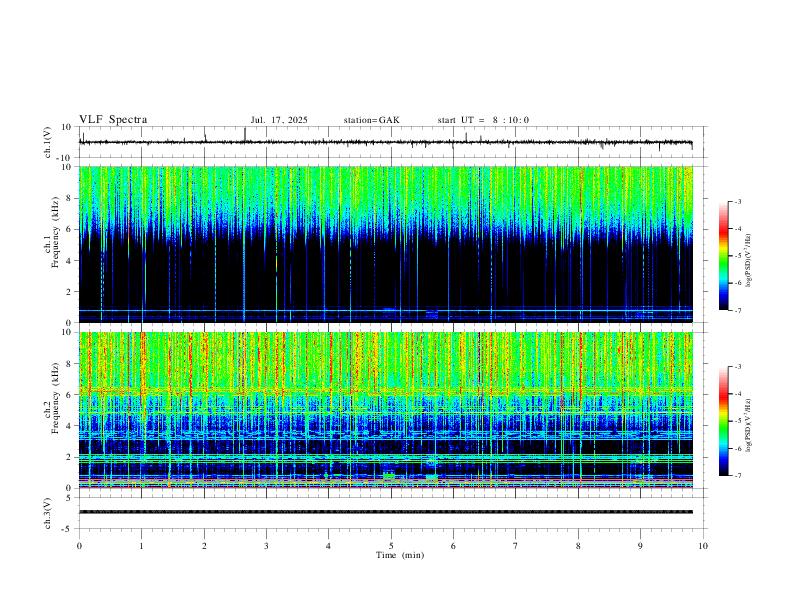This screenshot has height=612, width=792.
Task: Click the ch.1 spectrogram color scale bar
Action: [723, 256]
